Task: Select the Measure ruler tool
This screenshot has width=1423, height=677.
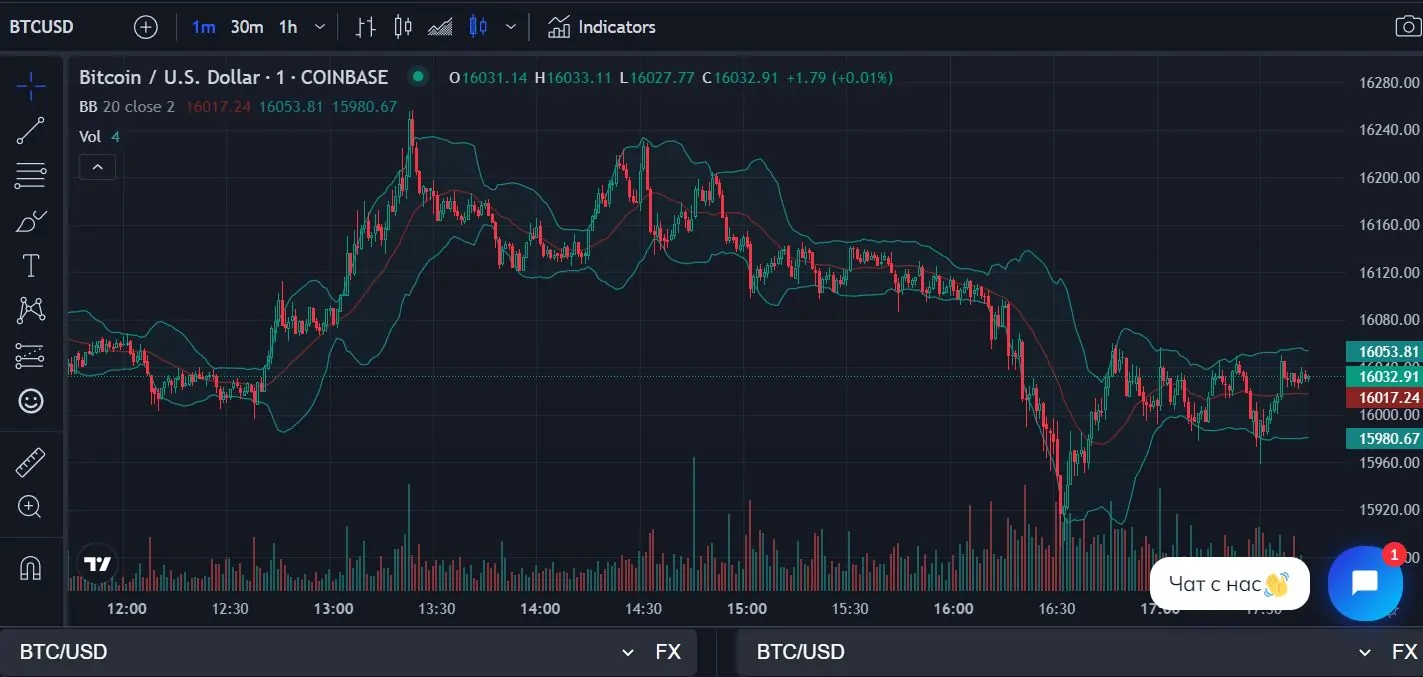Action: tap(31, 462)
